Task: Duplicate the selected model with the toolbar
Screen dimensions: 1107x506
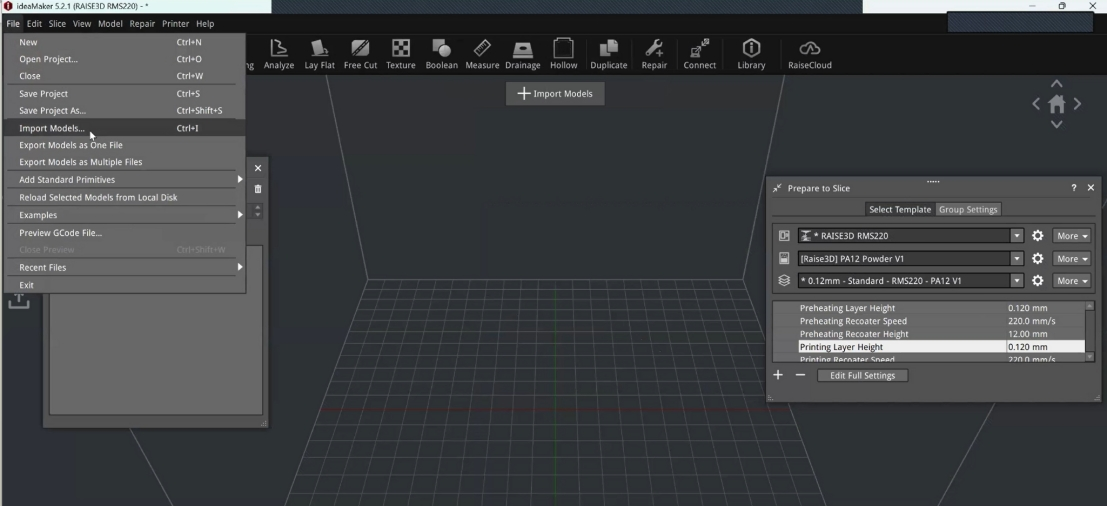Action: click(x=609, y=54)
